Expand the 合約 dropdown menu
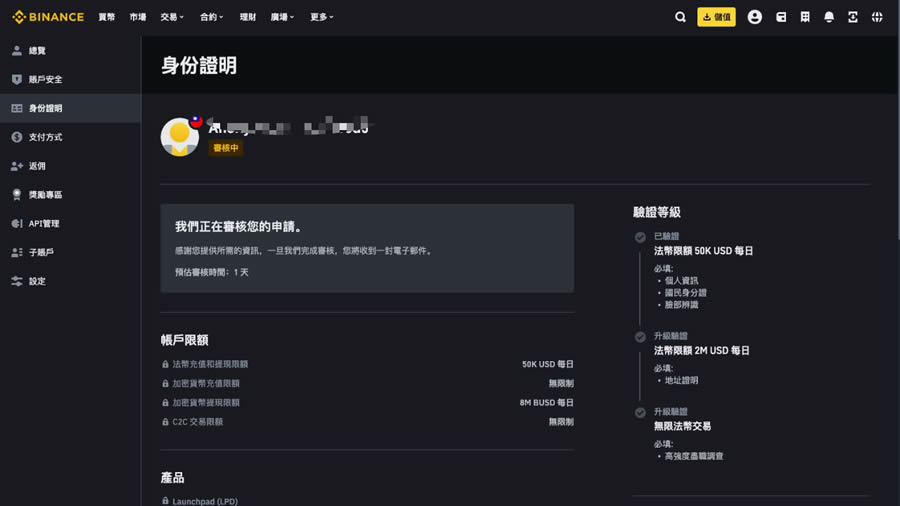900x506 pixels. coord(211,17)
